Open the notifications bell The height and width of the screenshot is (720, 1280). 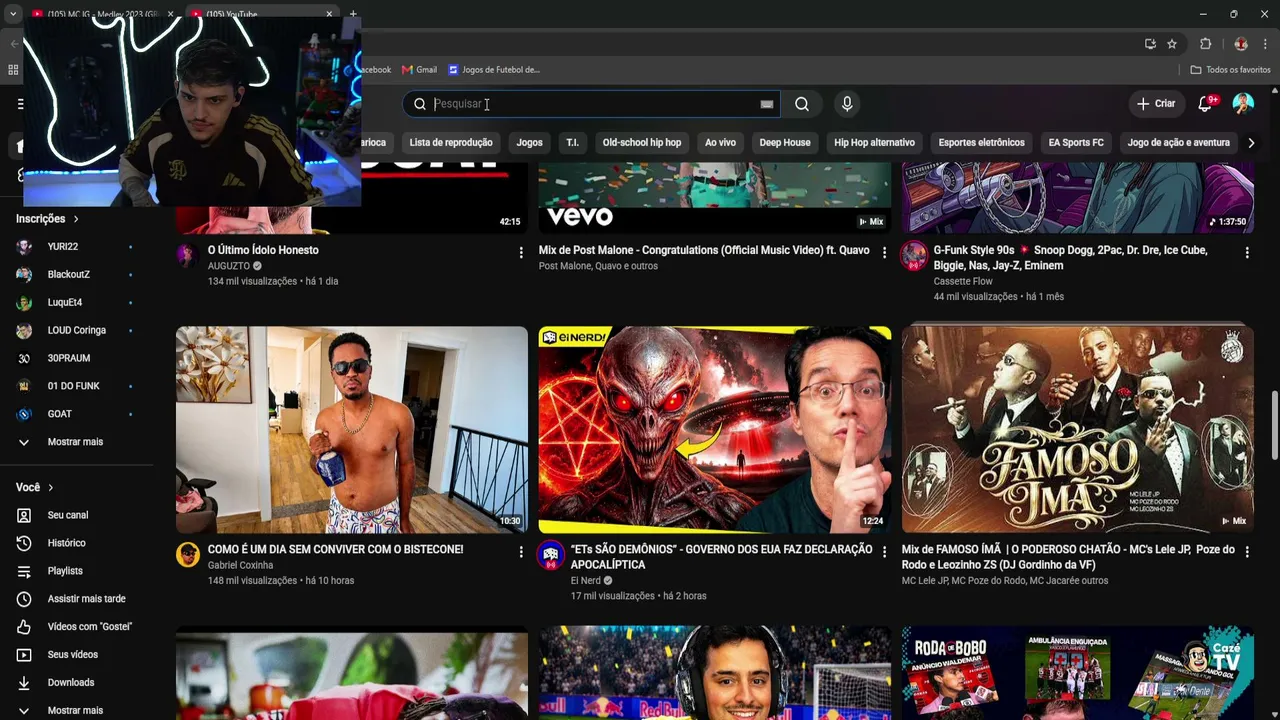1206,104
